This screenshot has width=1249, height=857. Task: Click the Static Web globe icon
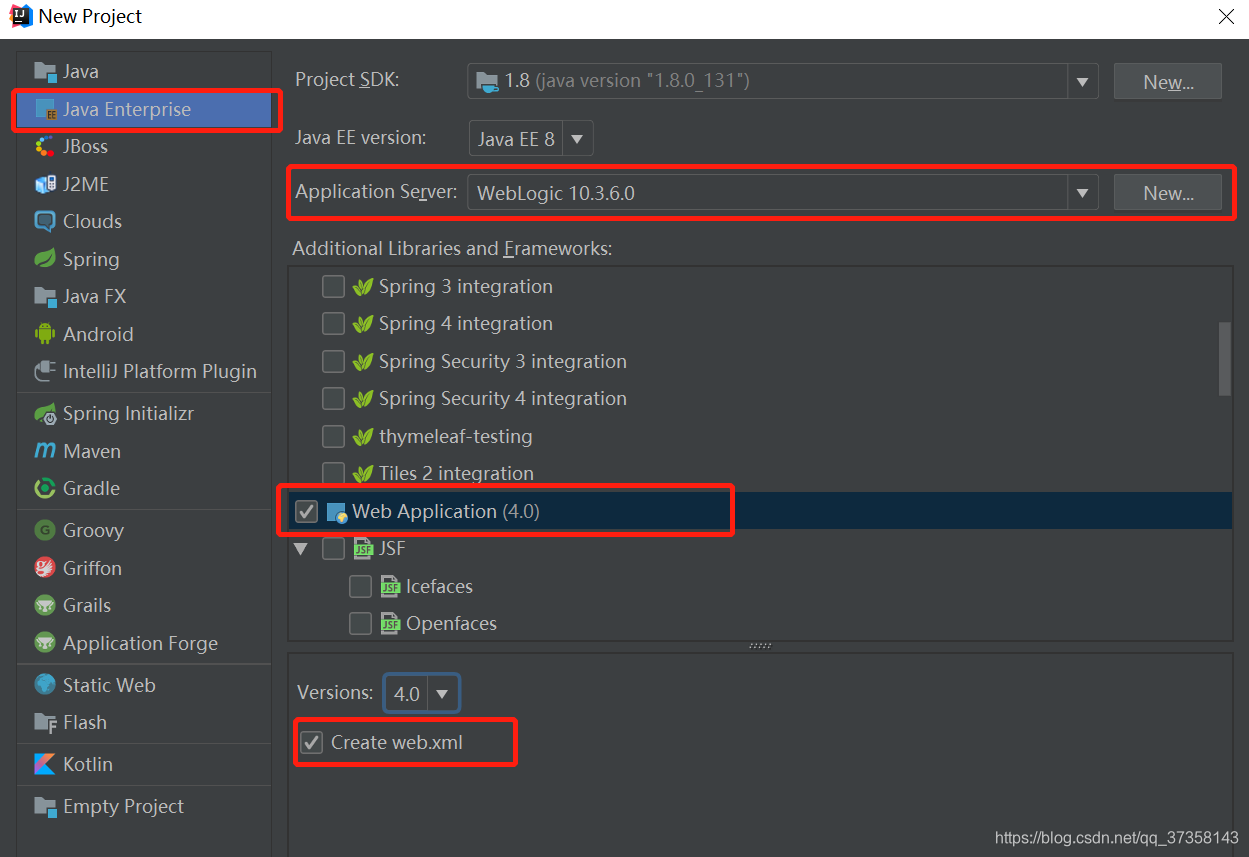tap(45, 685)
